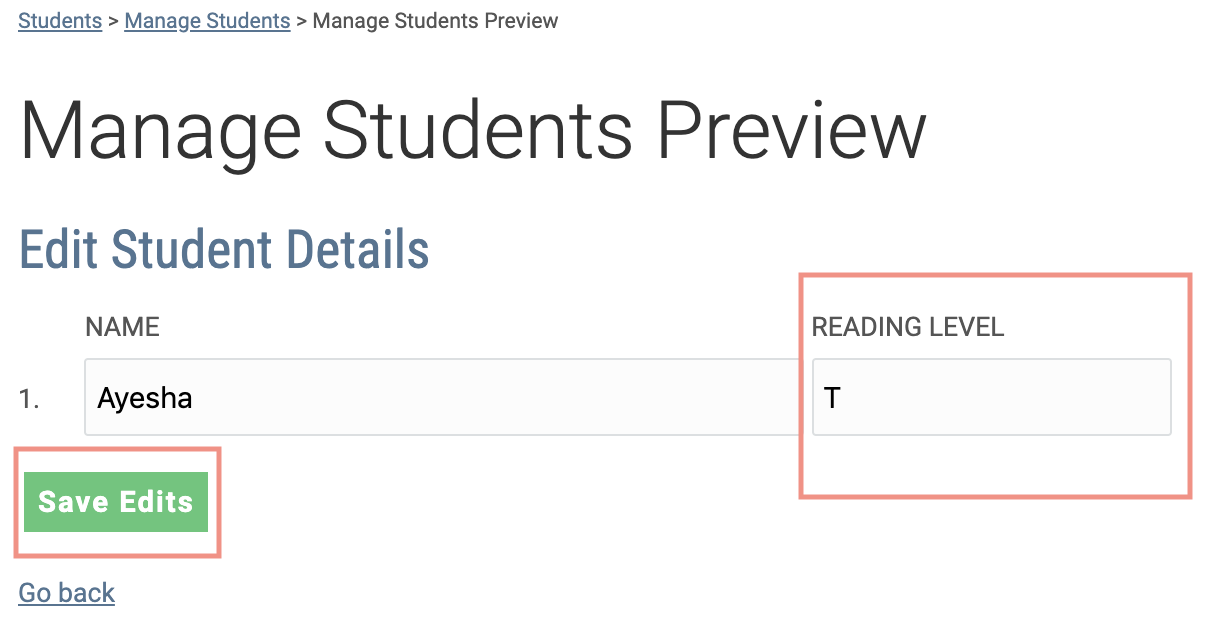
Task: Click the row number 1. label
Action: pos(29,399)
